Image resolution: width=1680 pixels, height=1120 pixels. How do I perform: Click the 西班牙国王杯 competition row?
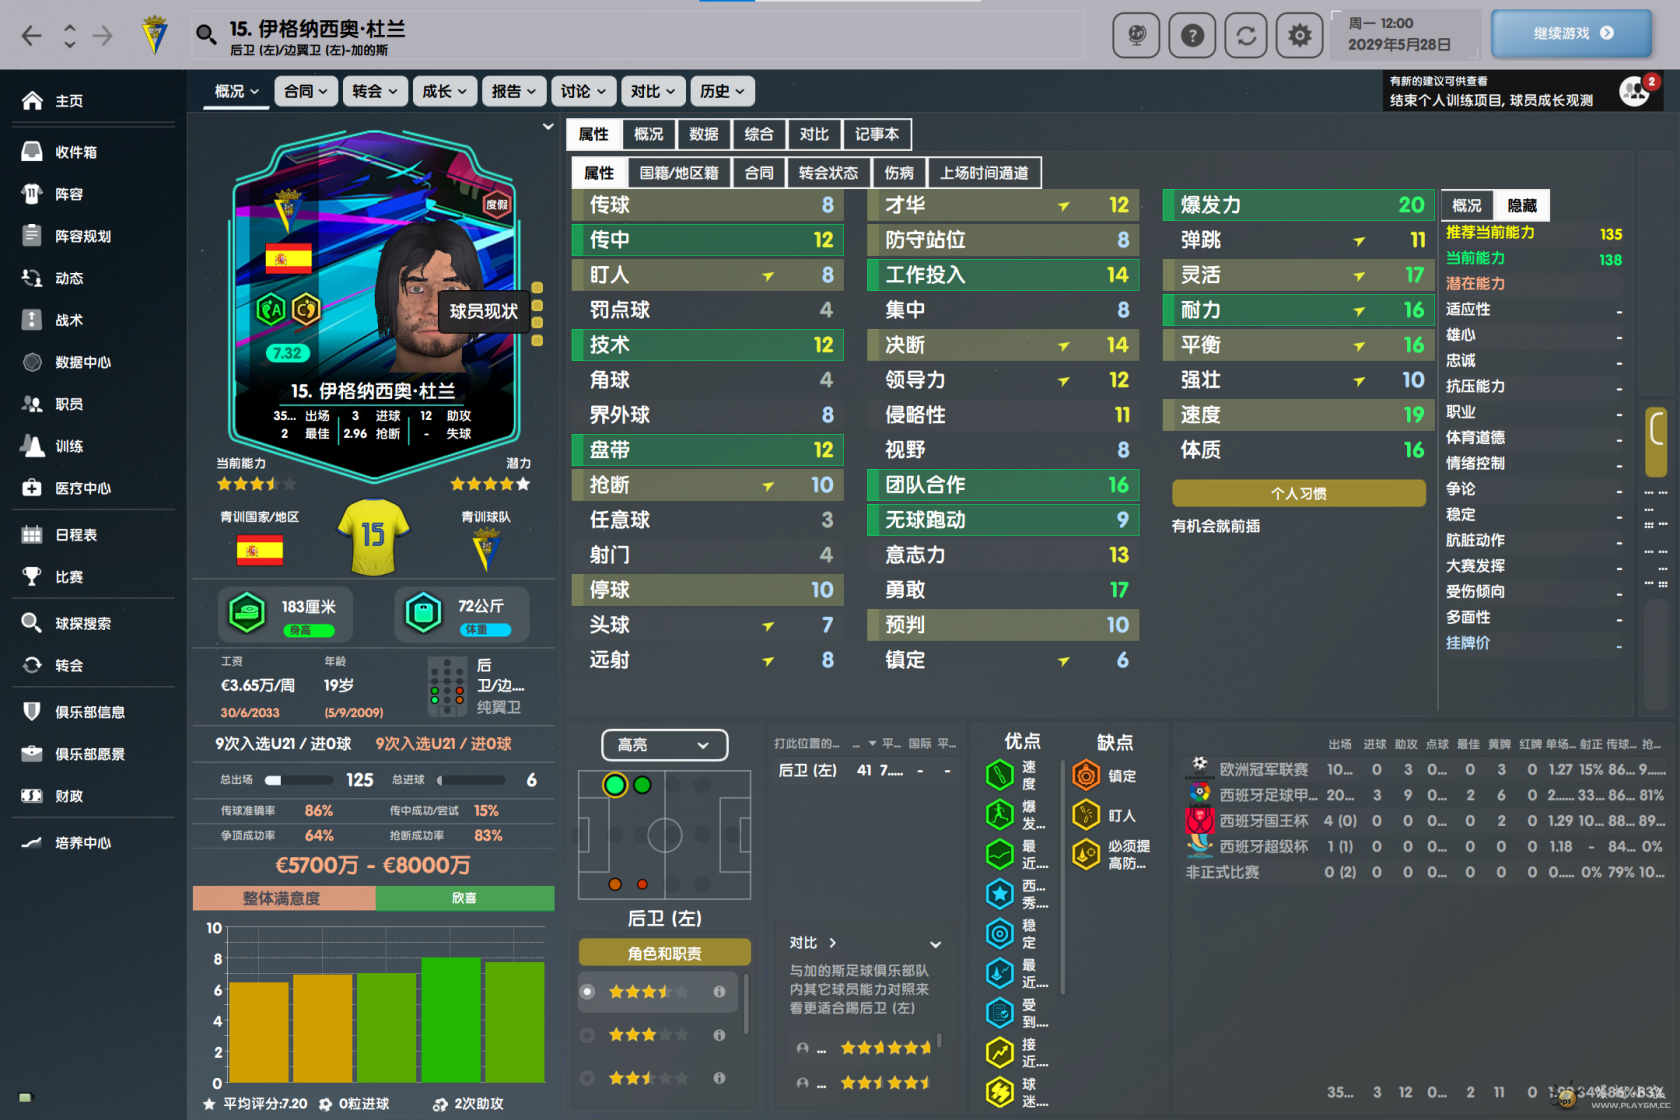coord(1425,821)
